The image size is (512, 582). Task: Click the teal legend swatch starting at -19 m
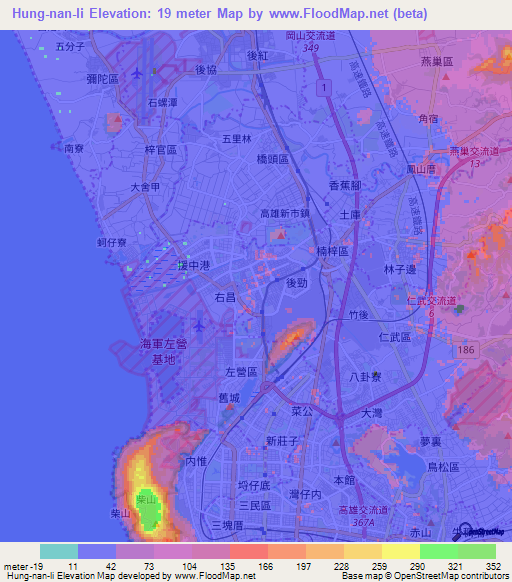pyautogui.click(x=59, y=552)
